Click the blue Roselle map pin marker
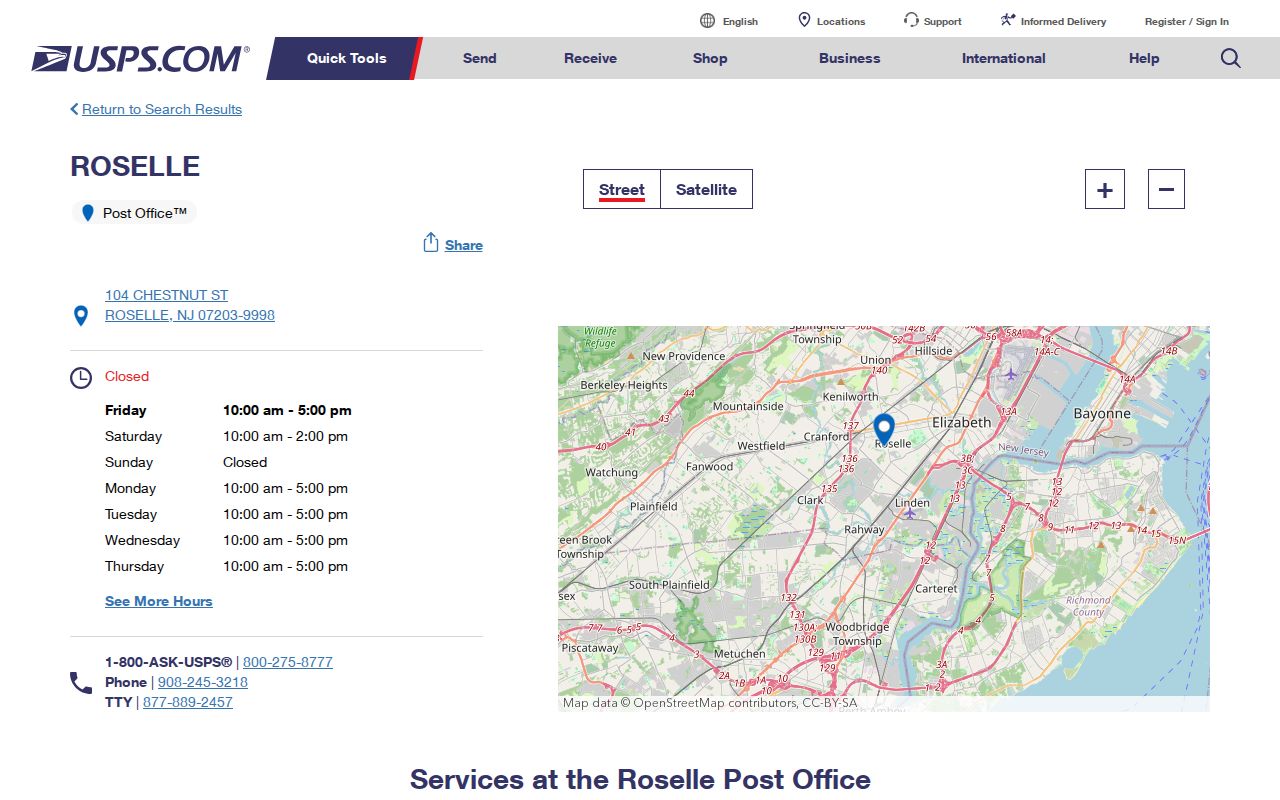1280x800 pixels. 884,429
